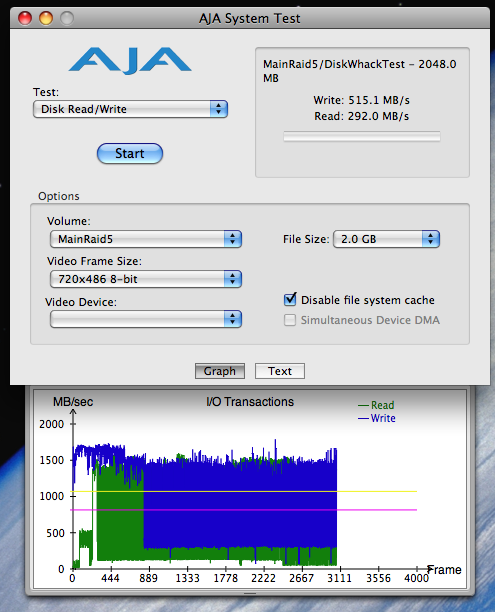The height and width of the screenshot is (612, 495).
Task: Click the Video Frame Size label
Action: click(x=94, y=261)
